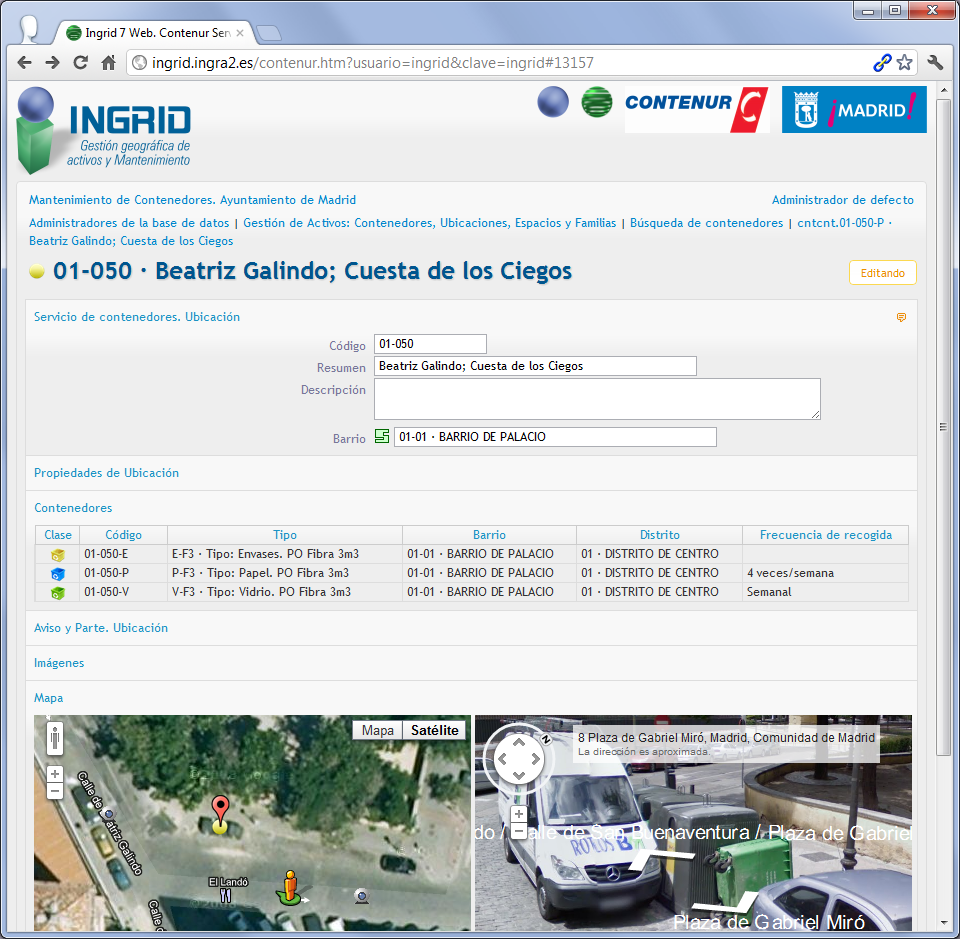Switch the map to Mapa view
The width and height of the screenshot is (960, 939).
coord(377,731)
